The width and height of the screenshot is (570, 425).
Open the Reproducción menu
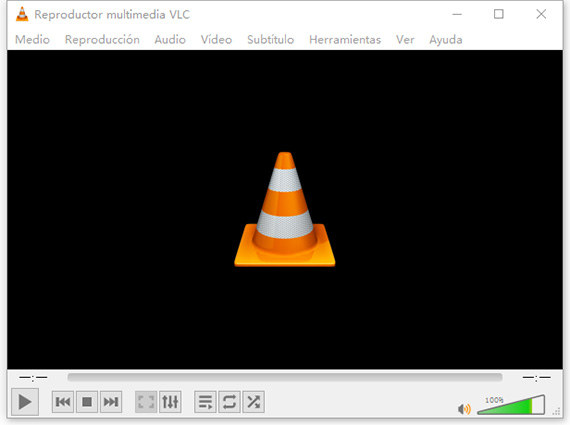[102, 39]
